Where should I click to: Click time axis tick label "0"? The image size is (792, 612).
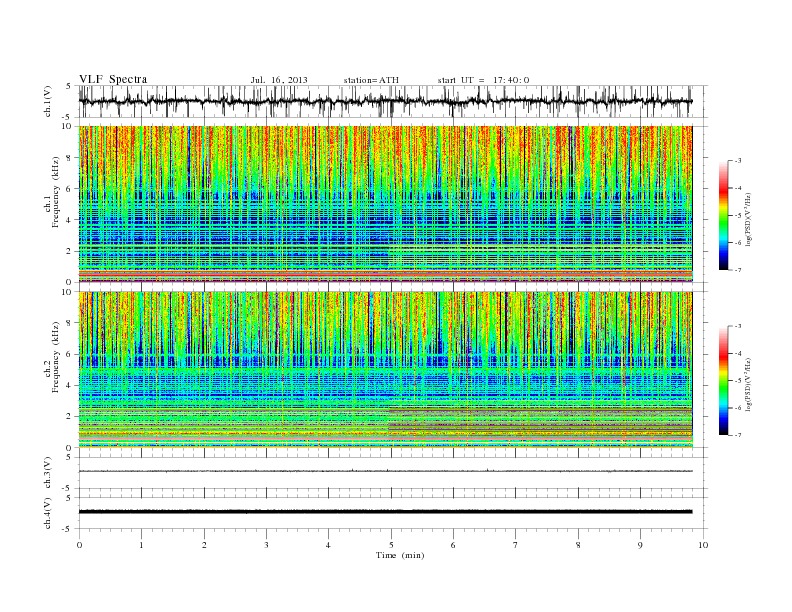(x=79, y=545)
